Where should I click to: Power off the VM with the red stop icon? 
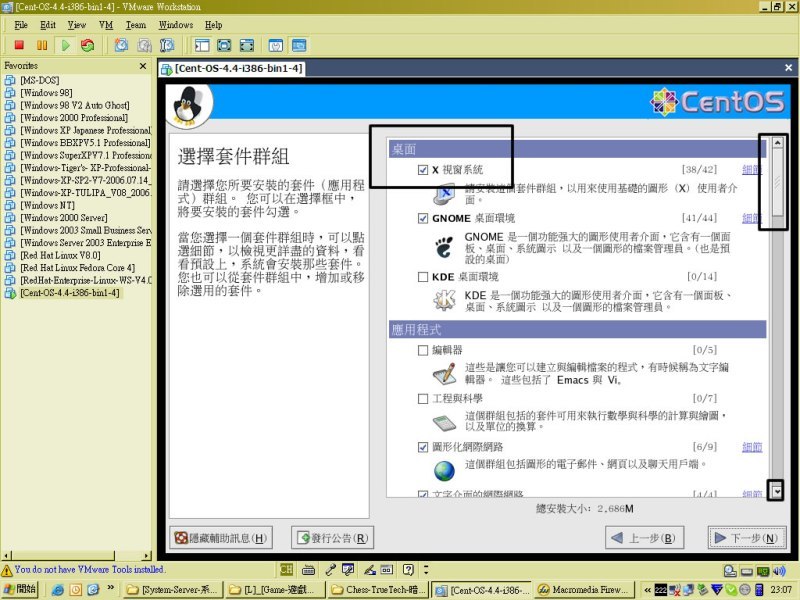pos(19,45)
